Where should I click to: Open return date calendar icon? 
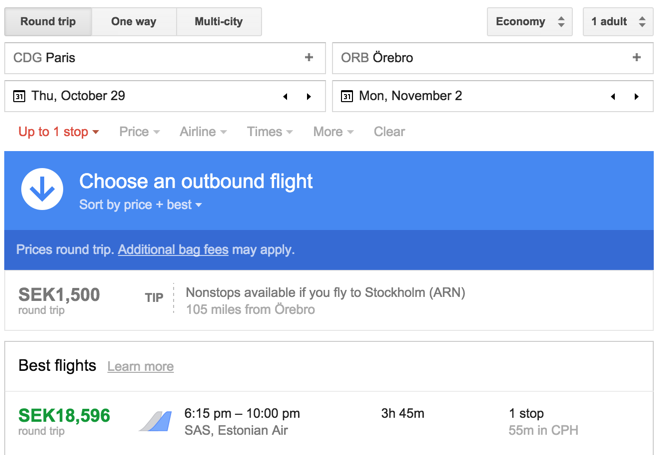[347, 97]
